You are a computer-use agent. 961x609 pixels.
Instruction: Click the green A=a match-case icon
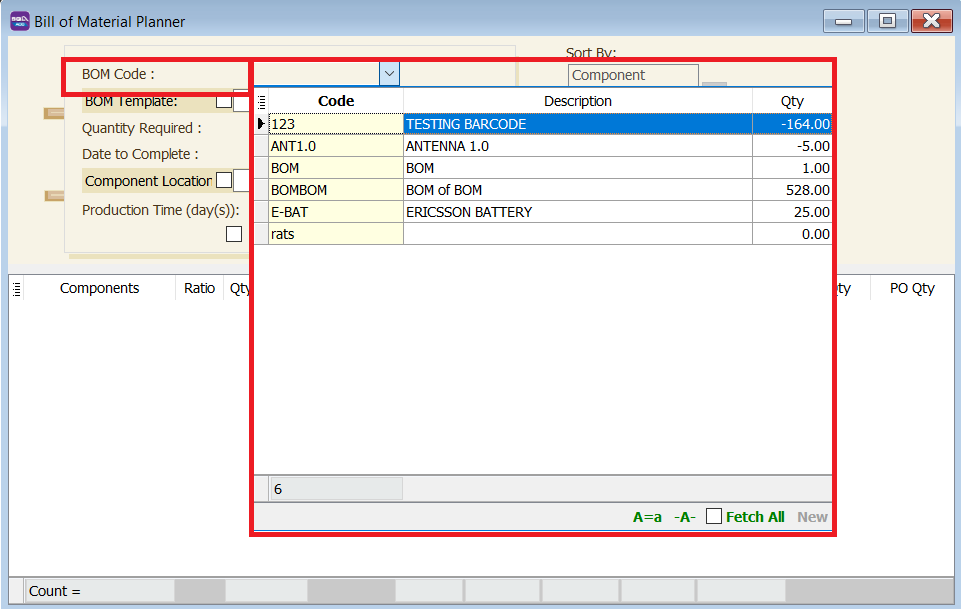coord(648,516)
